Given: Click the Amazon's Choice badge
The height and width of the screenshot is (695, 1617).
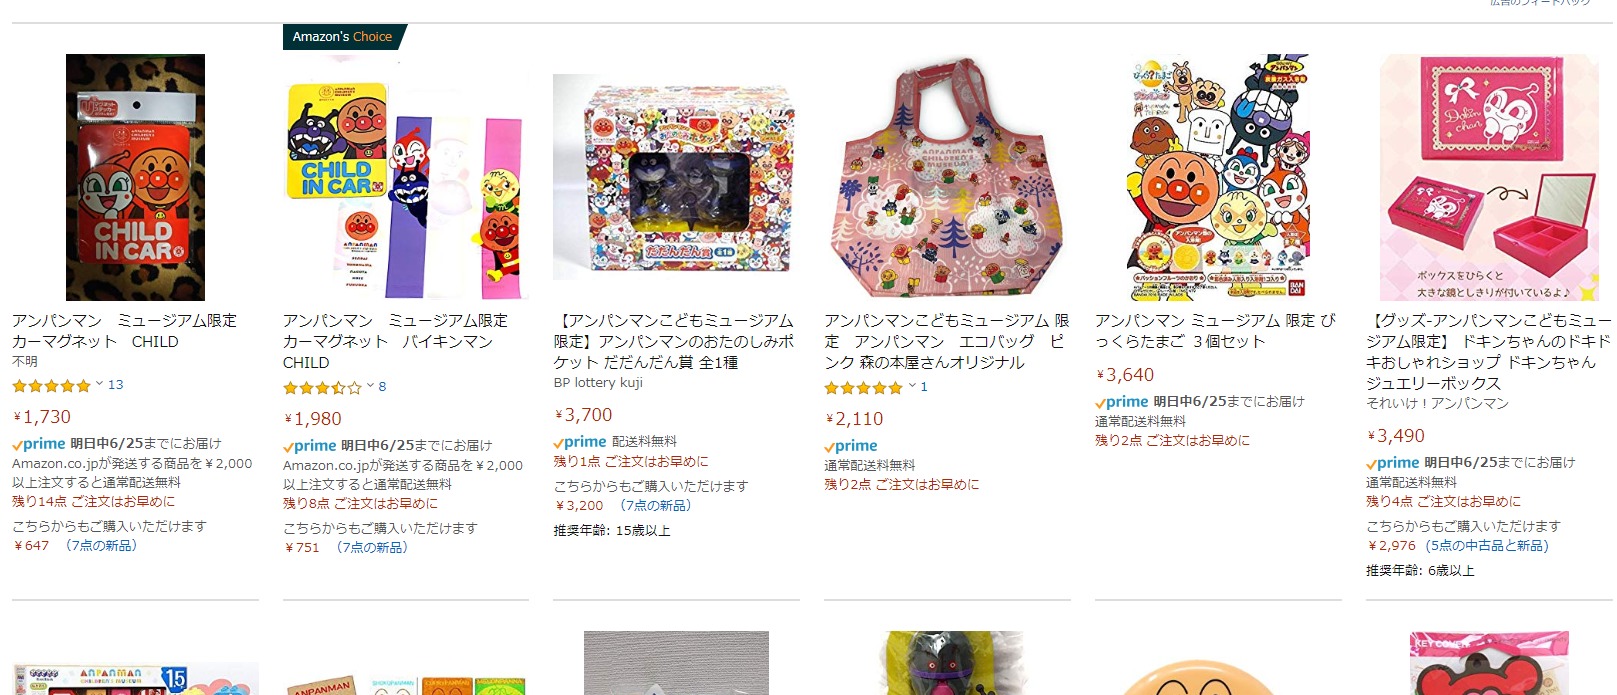Looking at the screenshot, I should (343, 37).
